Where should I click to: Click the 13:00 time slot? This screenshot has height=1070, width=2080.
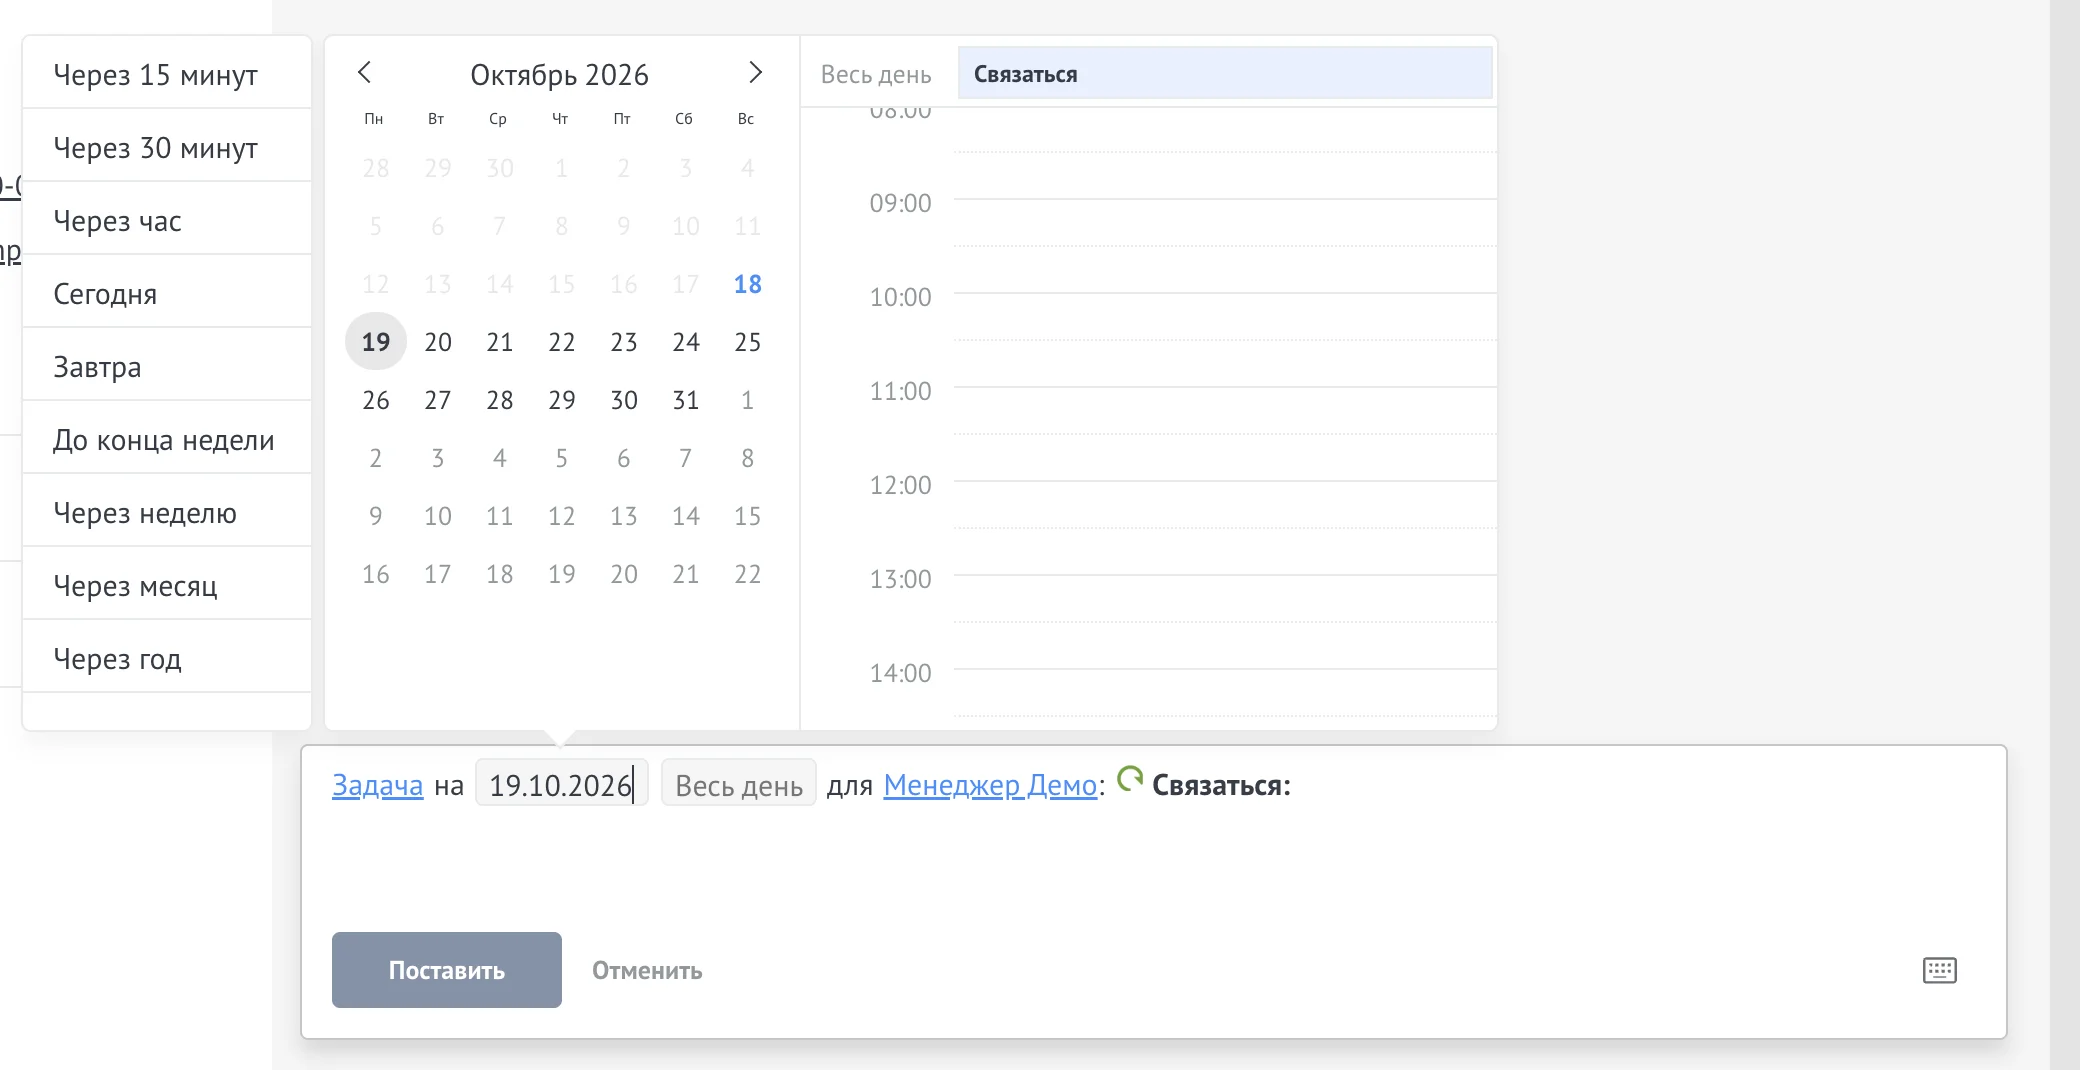coord(1225,598)
